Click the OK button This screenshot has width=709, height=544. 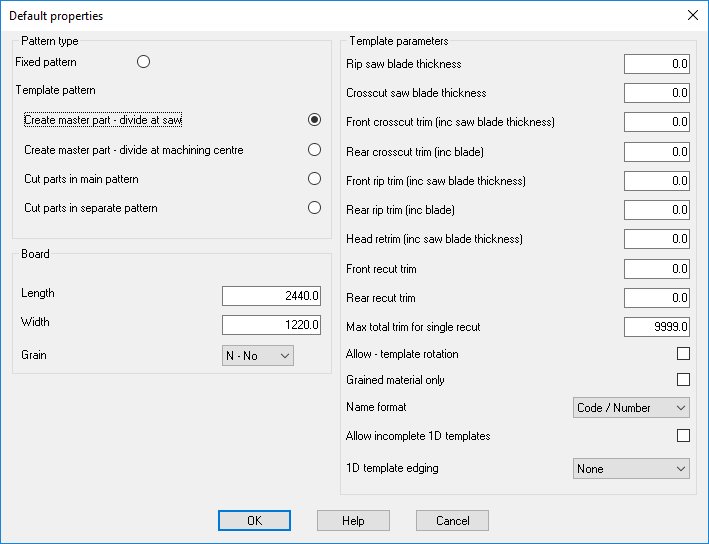click(254, 520)
